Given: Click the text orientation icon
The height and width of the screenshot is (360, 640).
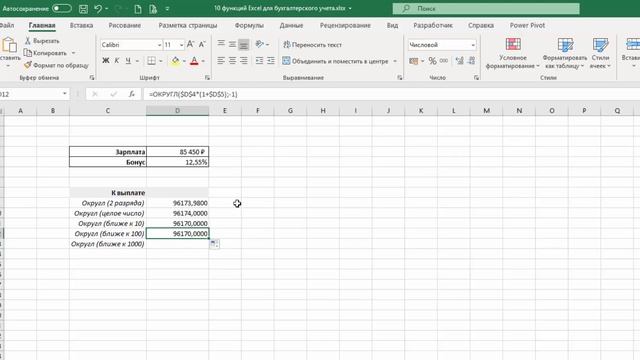Looking at the screenshot, I should [260, 44].
